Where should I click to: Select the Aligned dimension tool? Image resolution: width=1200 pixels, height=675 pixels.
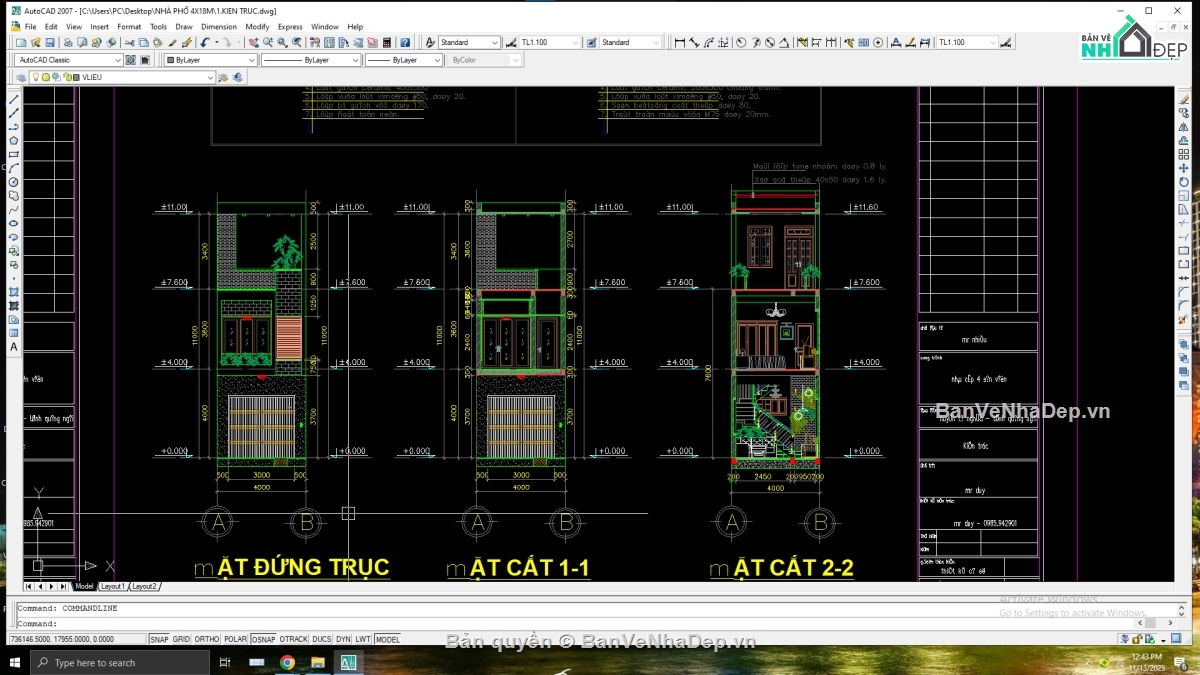(694, 42)
